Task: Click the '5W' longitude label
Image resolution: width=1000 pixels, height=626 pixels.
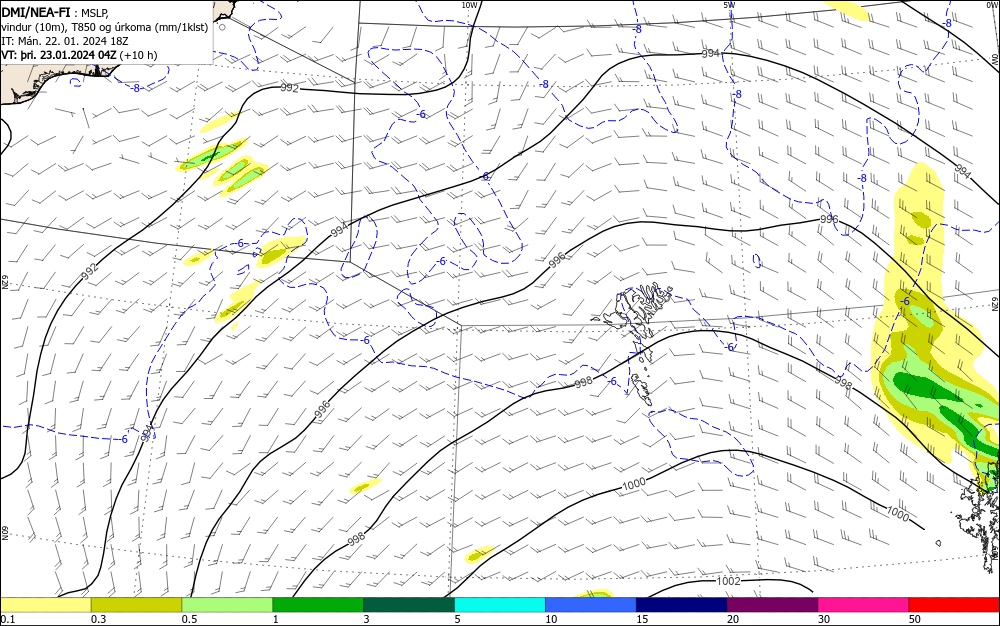Action: (729, 5)
